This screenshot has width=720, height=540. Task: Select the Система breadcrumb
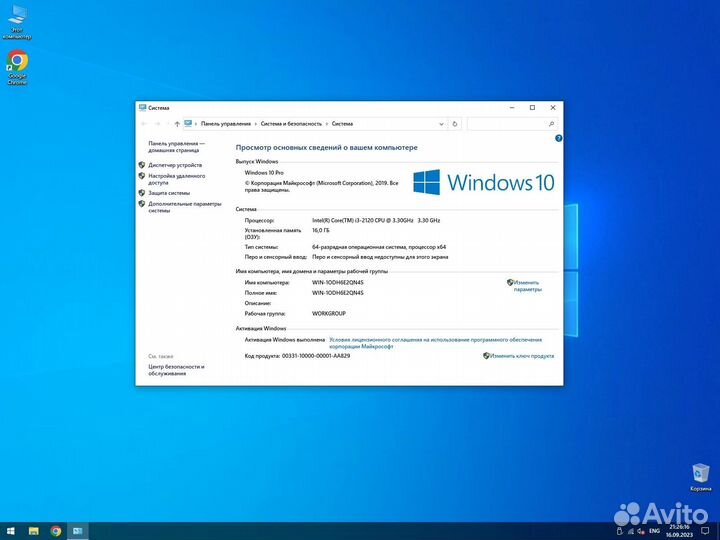pyautogui.click(x=342, y=124)
